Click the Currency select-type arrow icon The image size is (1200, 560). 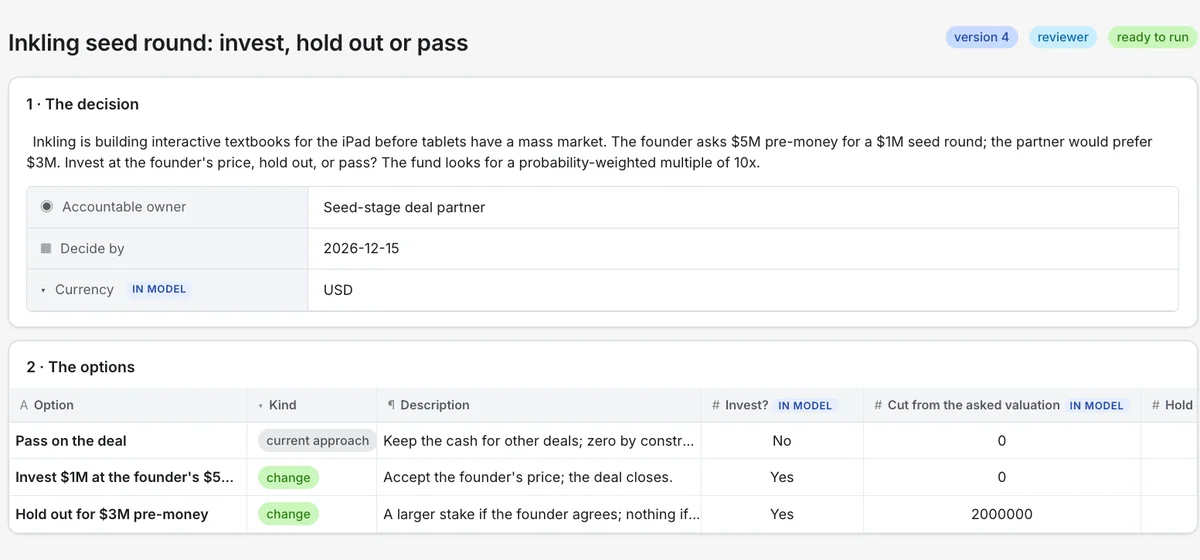tap(44, 290)
